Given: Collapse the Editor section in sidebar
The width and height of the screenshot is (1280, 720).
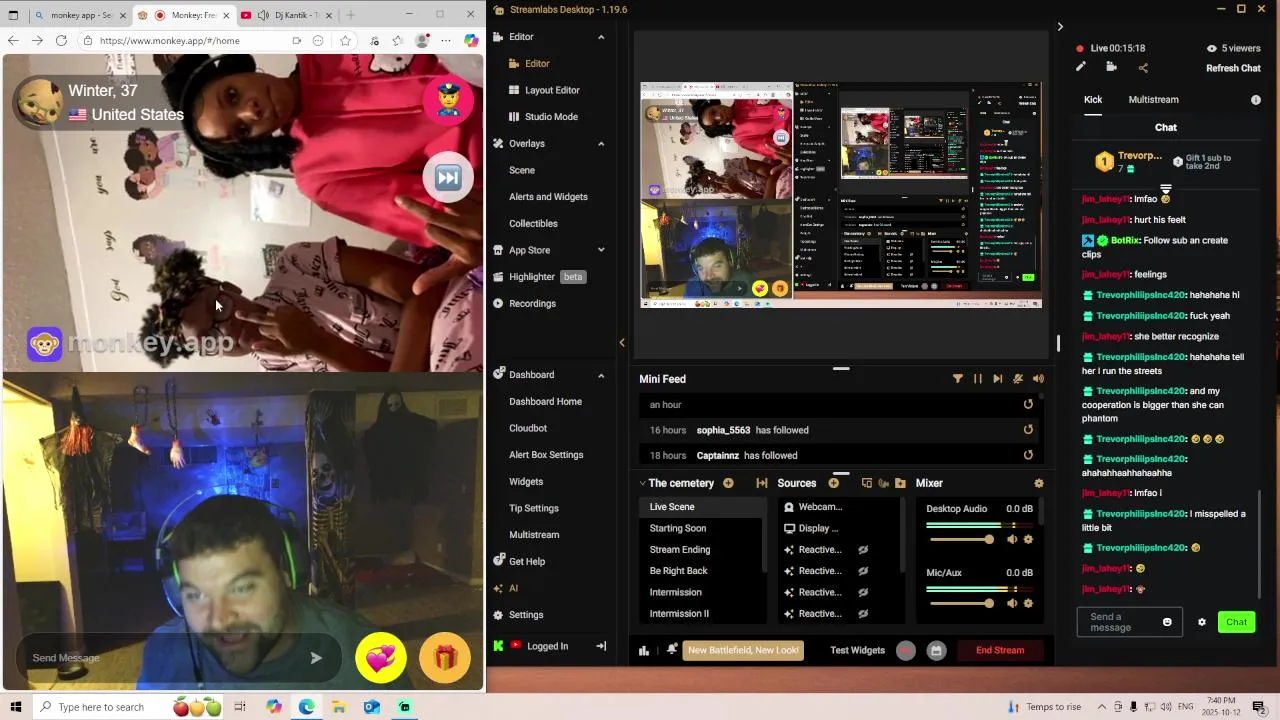Looking at the screenshot, I should [x=601, y=37].
